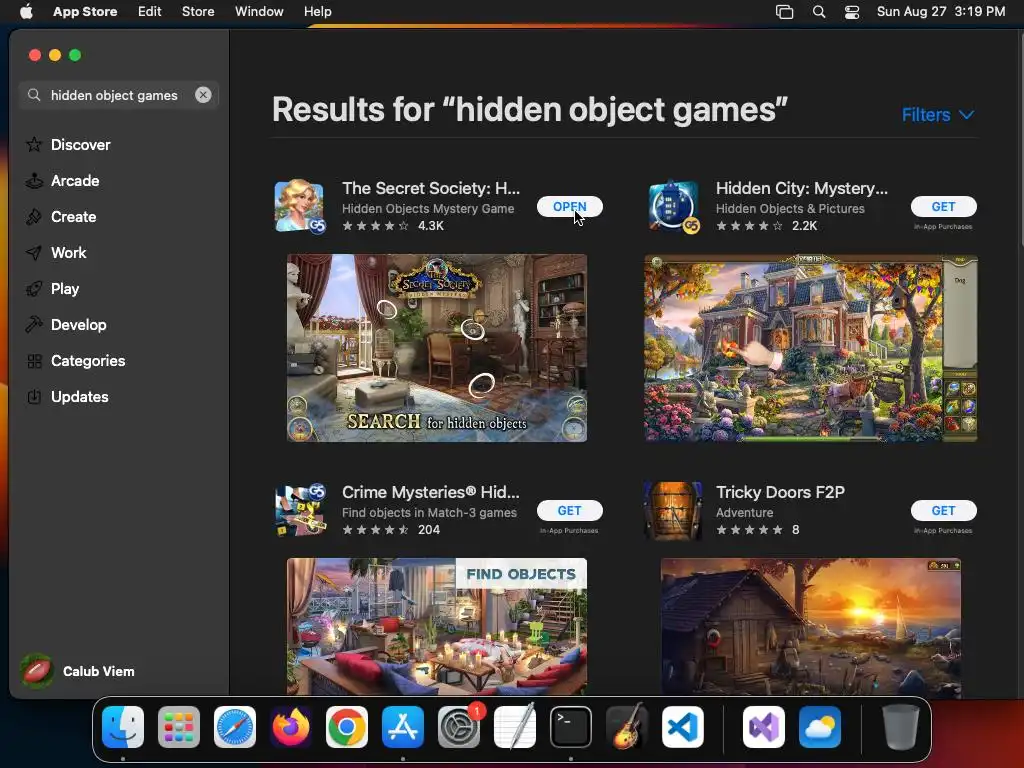Click the Updates download icon
This screenshot has height=768, width=1024.
[x=34, y=396]
